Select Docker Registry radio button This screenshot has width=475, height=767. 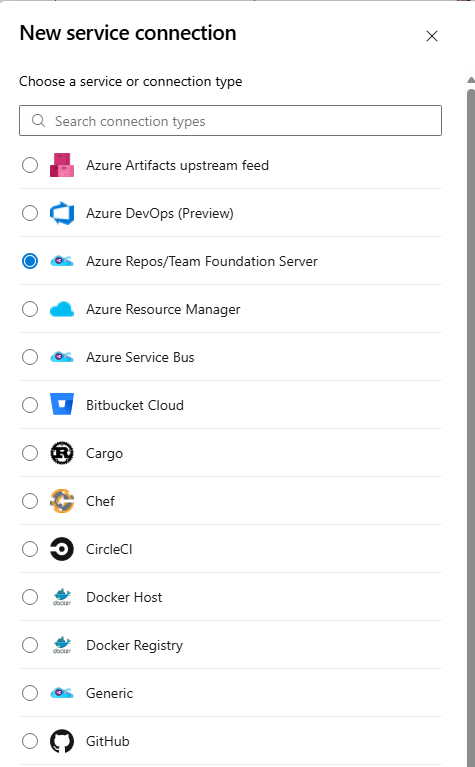point(30,645)
